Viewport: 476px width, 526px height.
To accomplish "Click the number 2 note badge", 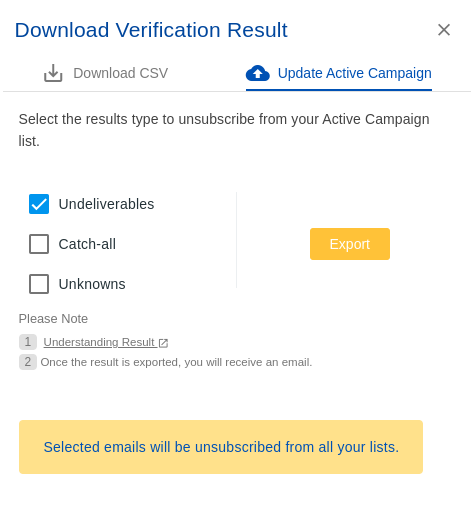I will 28,362.
